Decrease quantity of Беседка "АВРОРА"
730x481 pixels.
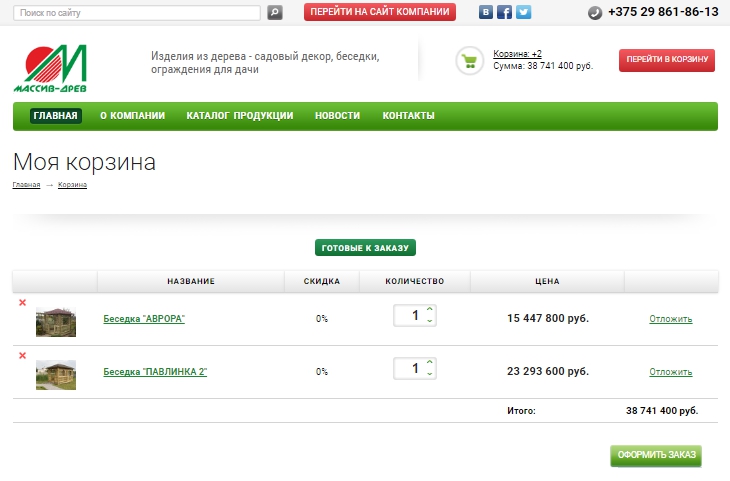429,321
